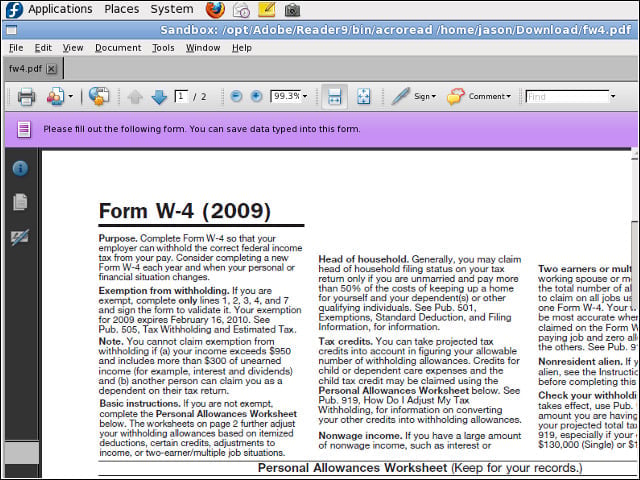Open the View menu
This screenshot has width=640, height=480.
pos(73,48)
